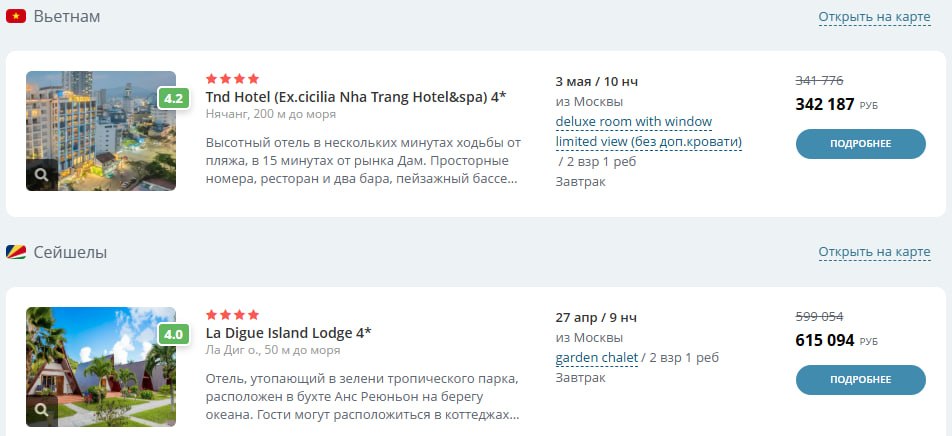Click the Seychelles flag icon
Screen dimensions: 952x436
click(15, 253)
